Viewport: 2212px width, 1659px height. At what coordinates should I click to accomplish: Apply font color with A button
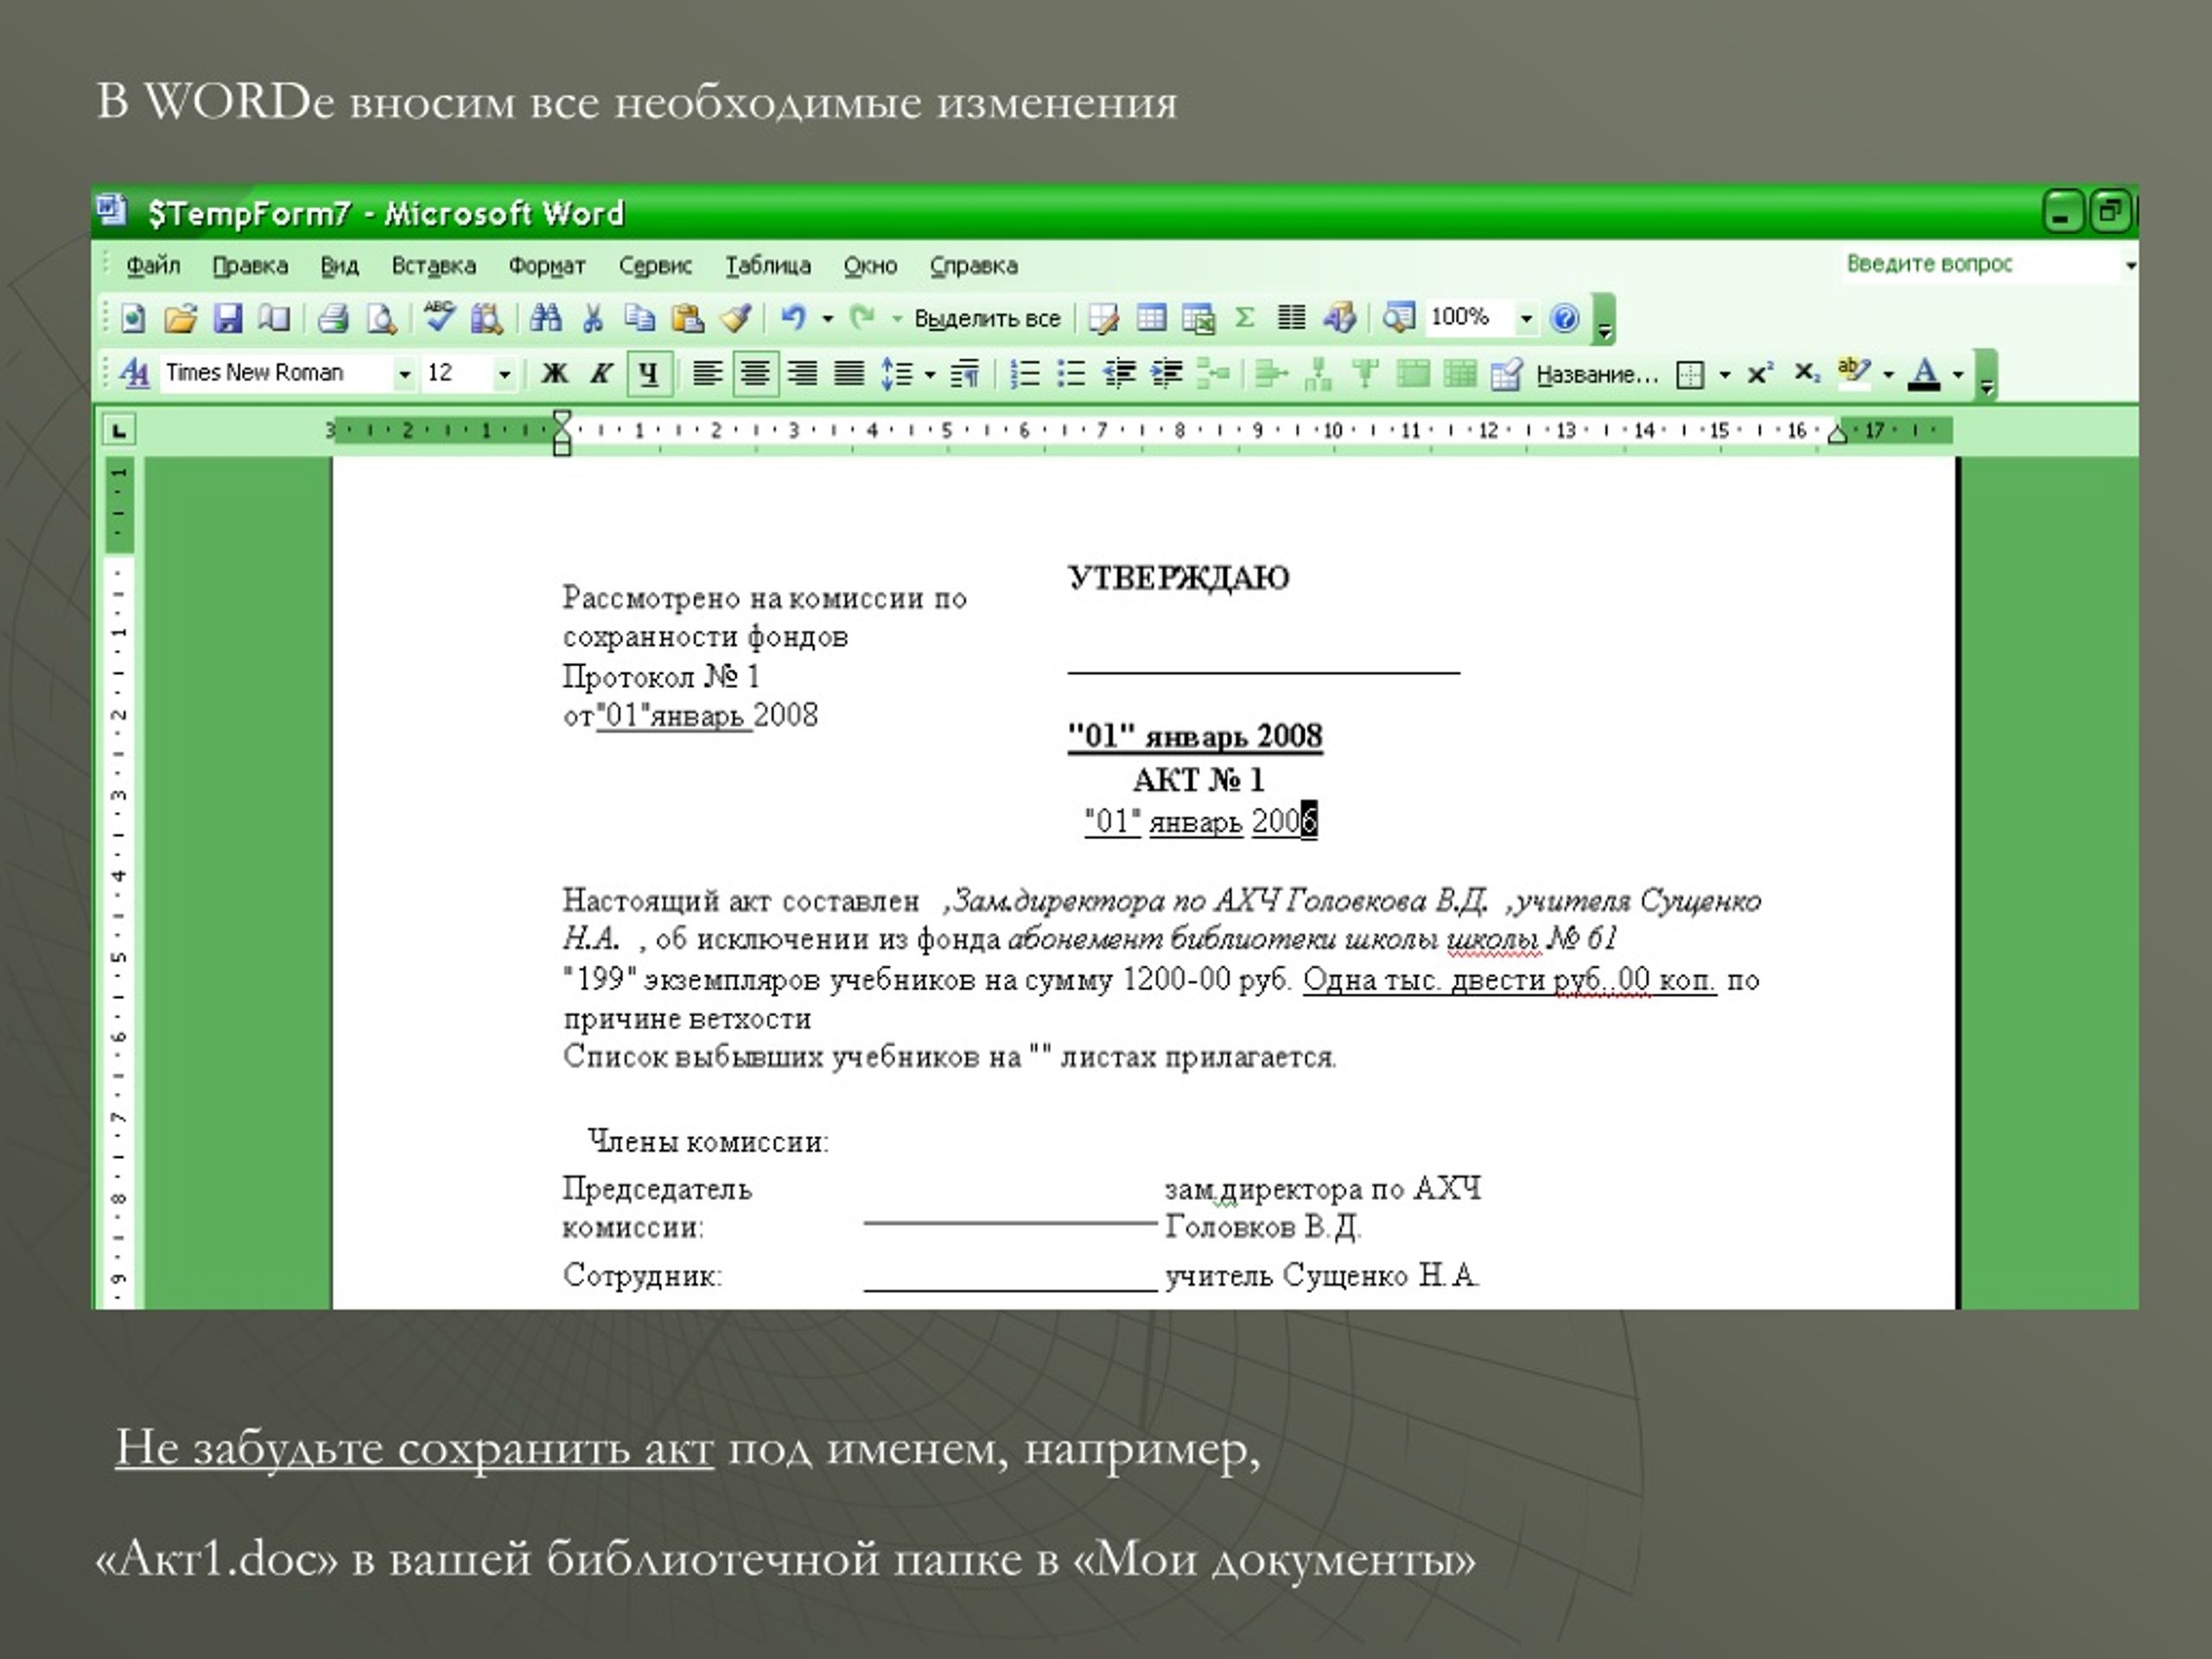pos(1924,374)
